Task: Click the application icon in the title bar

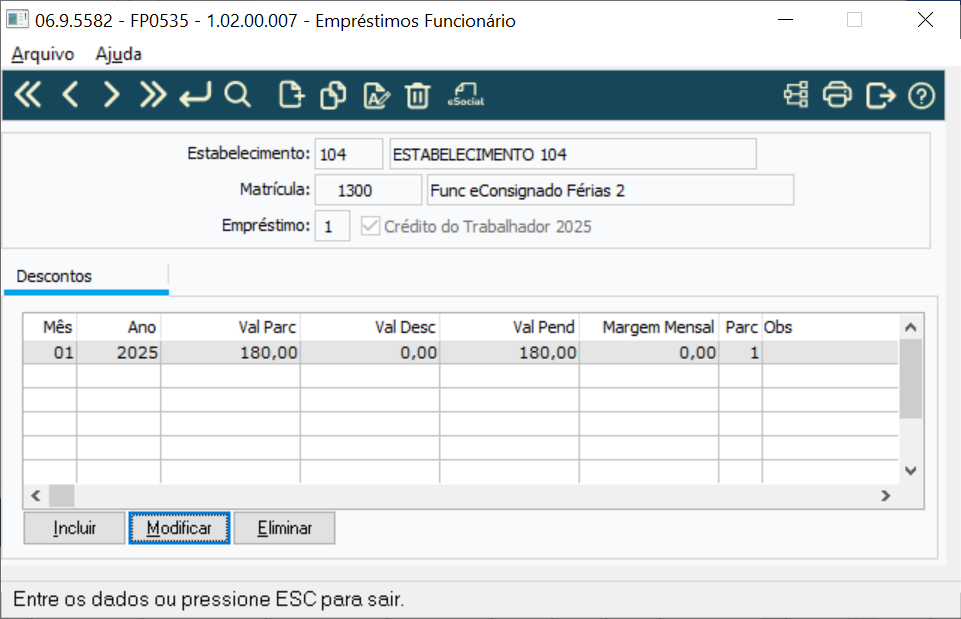Action: (x=17, y=19)
